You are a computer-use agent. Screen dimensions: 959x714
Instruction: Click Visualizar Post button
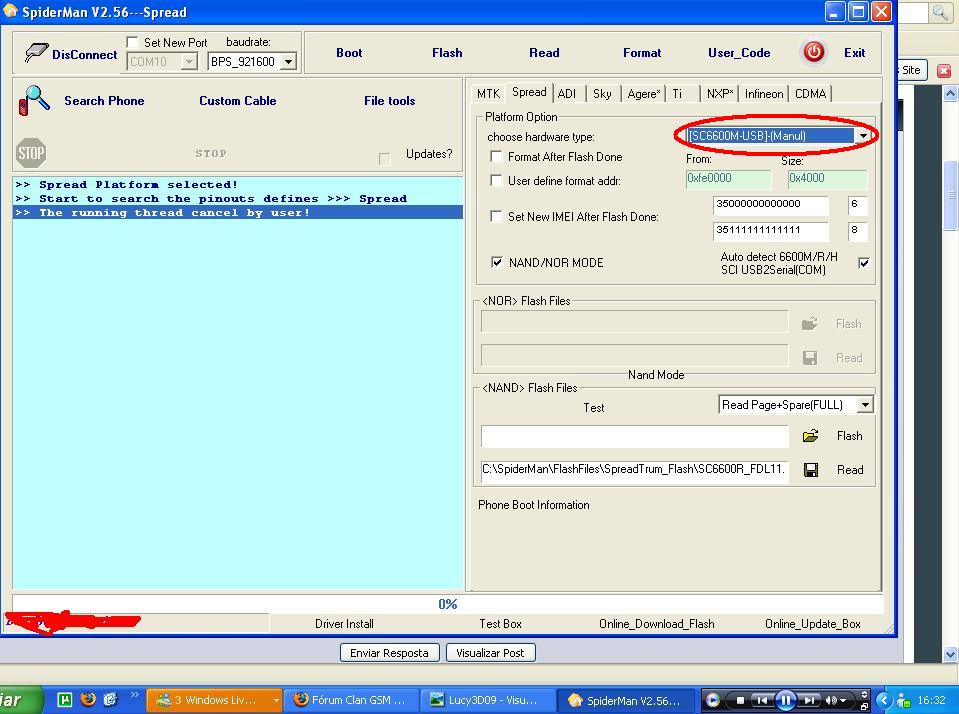point(490,653)
